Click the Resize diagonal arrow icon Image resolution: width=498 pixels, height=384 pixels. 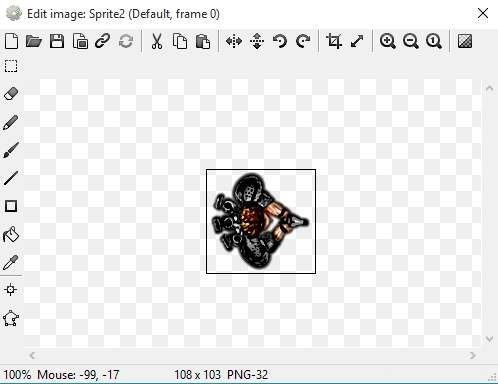(357, 41)
